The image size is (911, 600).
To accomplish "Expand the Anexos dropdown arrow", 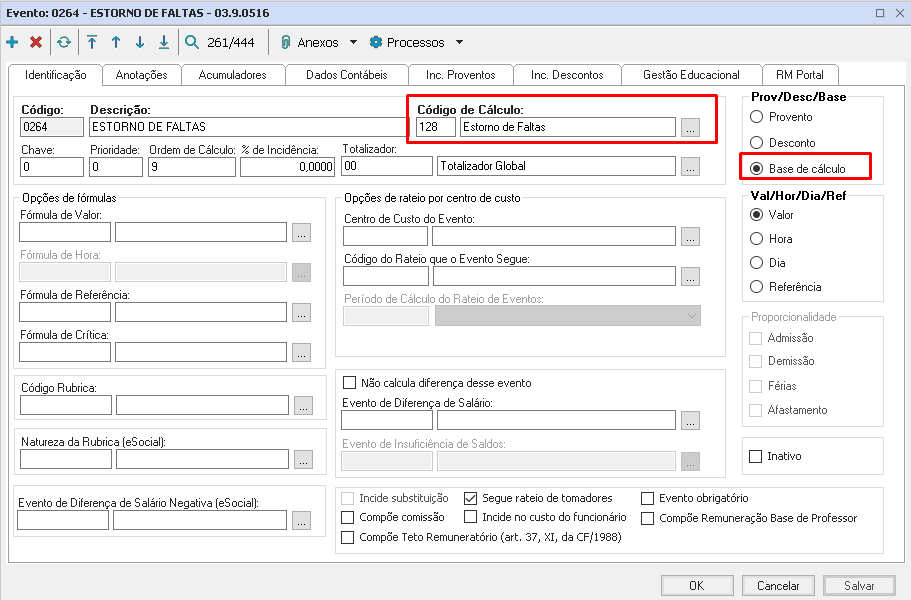I will pos(353,42).
